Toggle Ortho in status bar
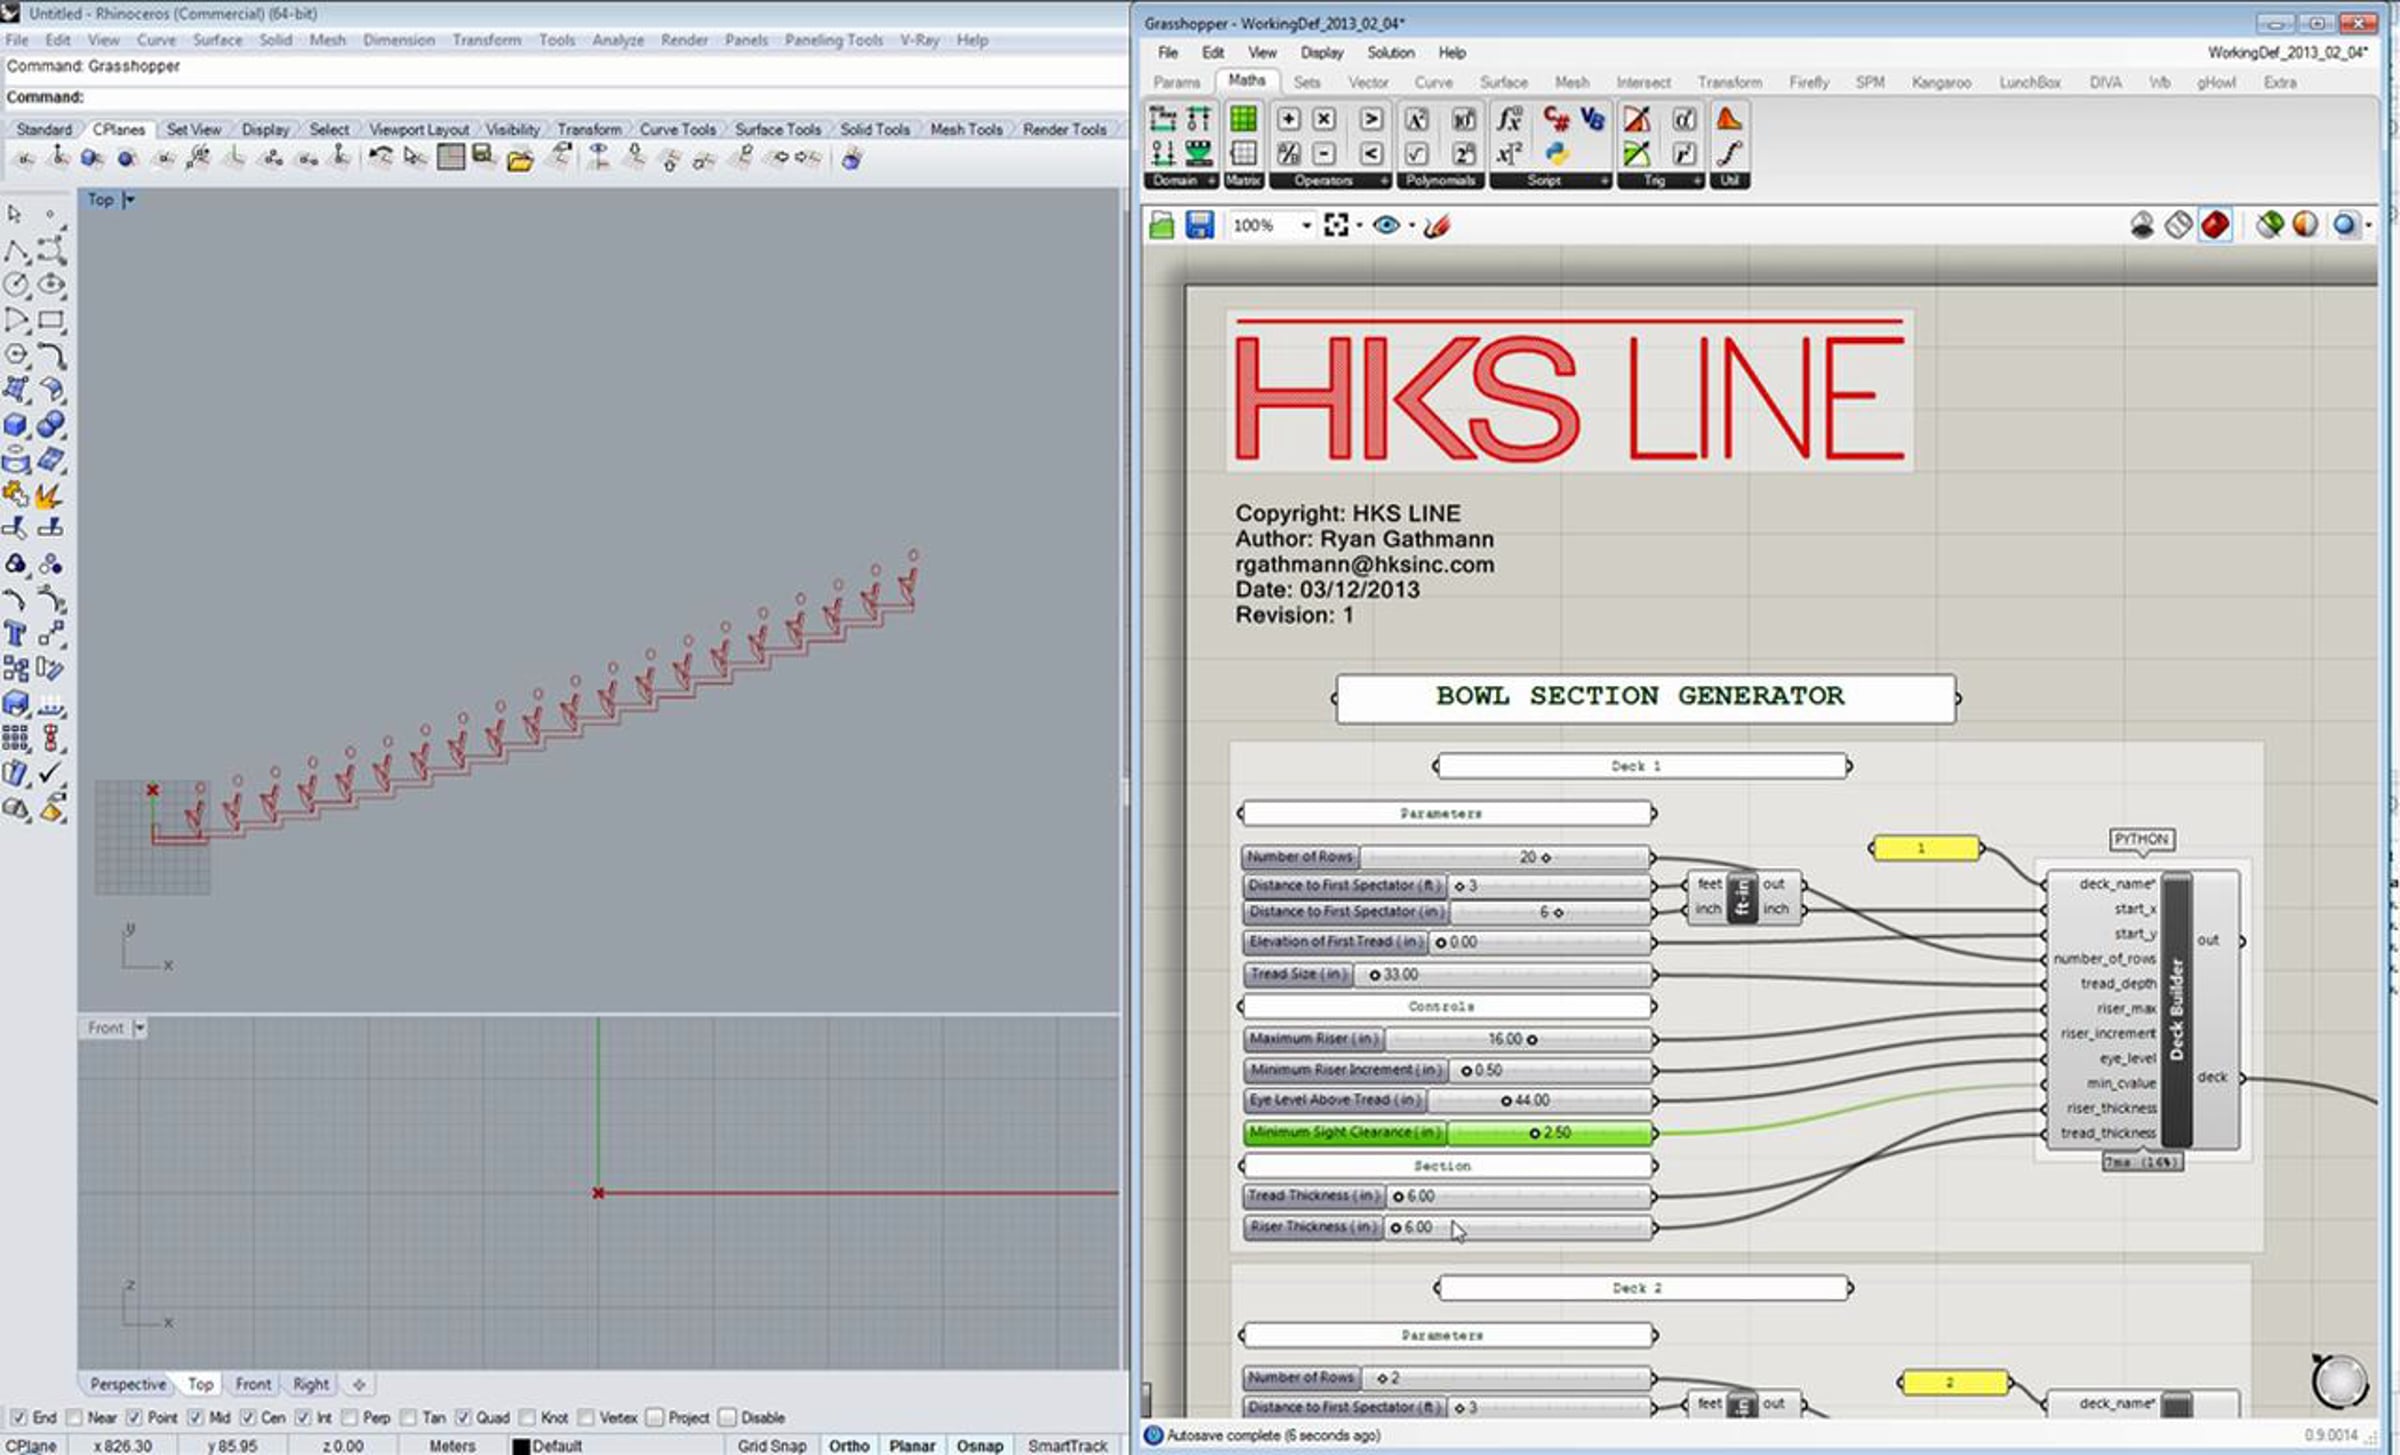The width and height of the screenshot is (2400, 1455). 849,1446
